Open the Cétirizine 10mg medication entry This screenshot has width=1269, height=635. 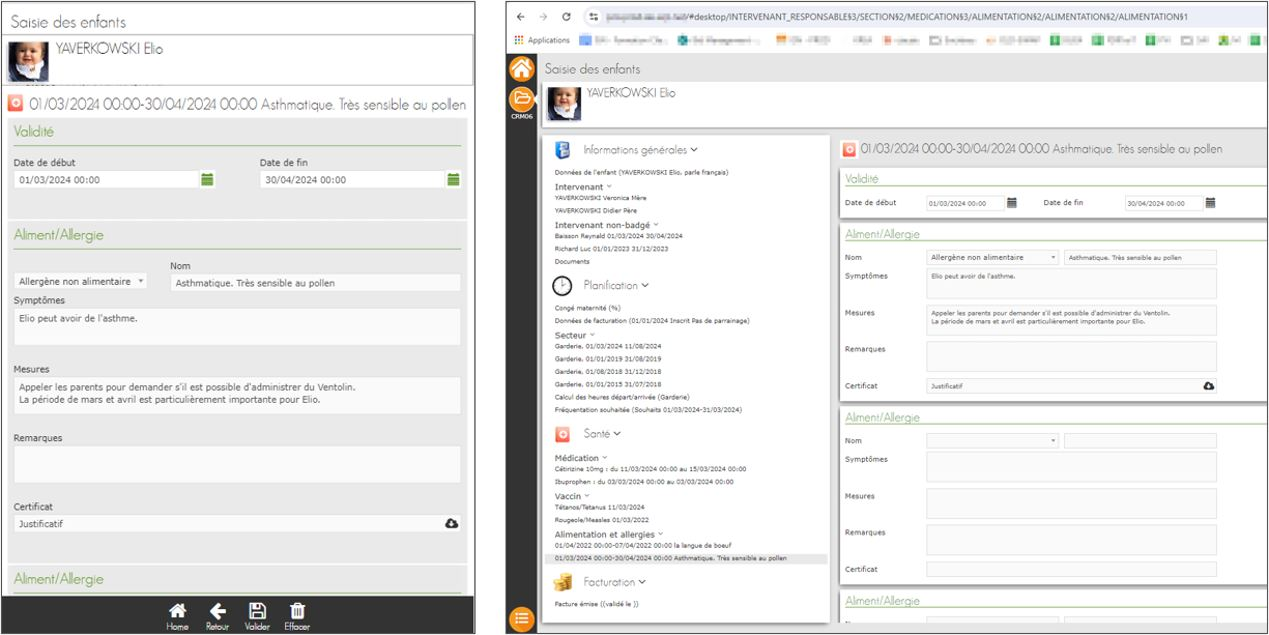coord(650,469)
